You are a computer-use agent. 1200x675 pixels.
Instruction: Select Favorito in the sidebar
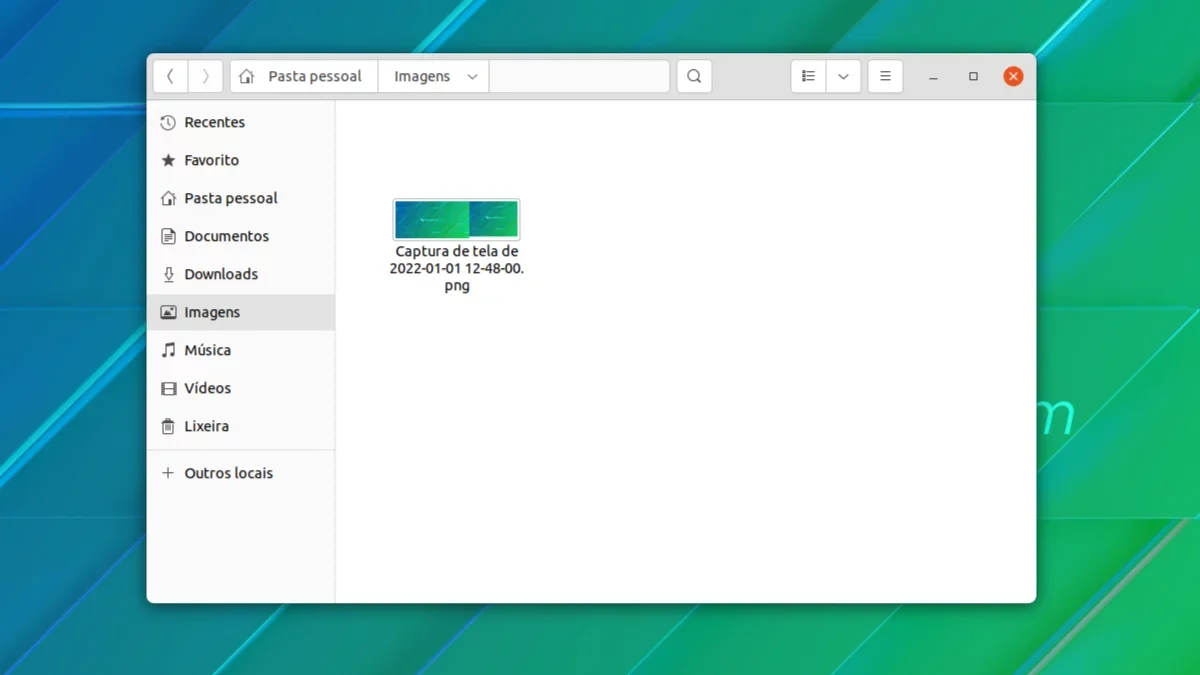(241, 160)
